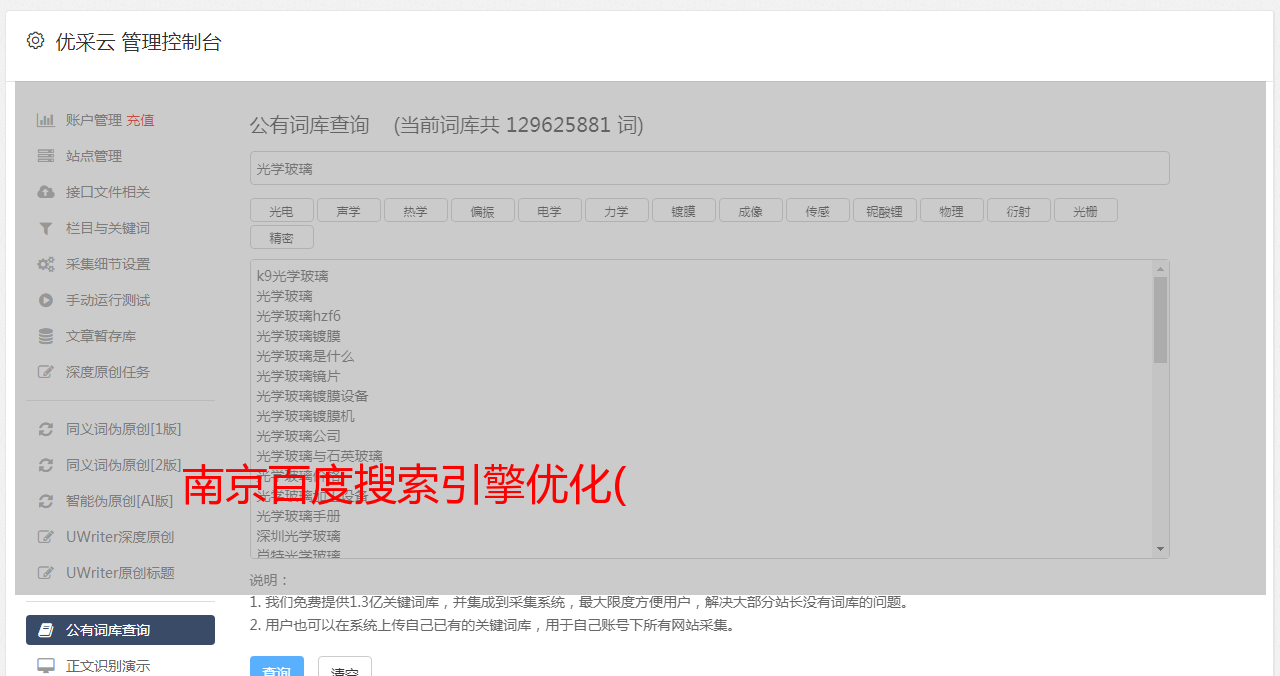This screenshot has width=1280, height=676.
Task: Click the 精密 tag button
Action: pos(281,237)
